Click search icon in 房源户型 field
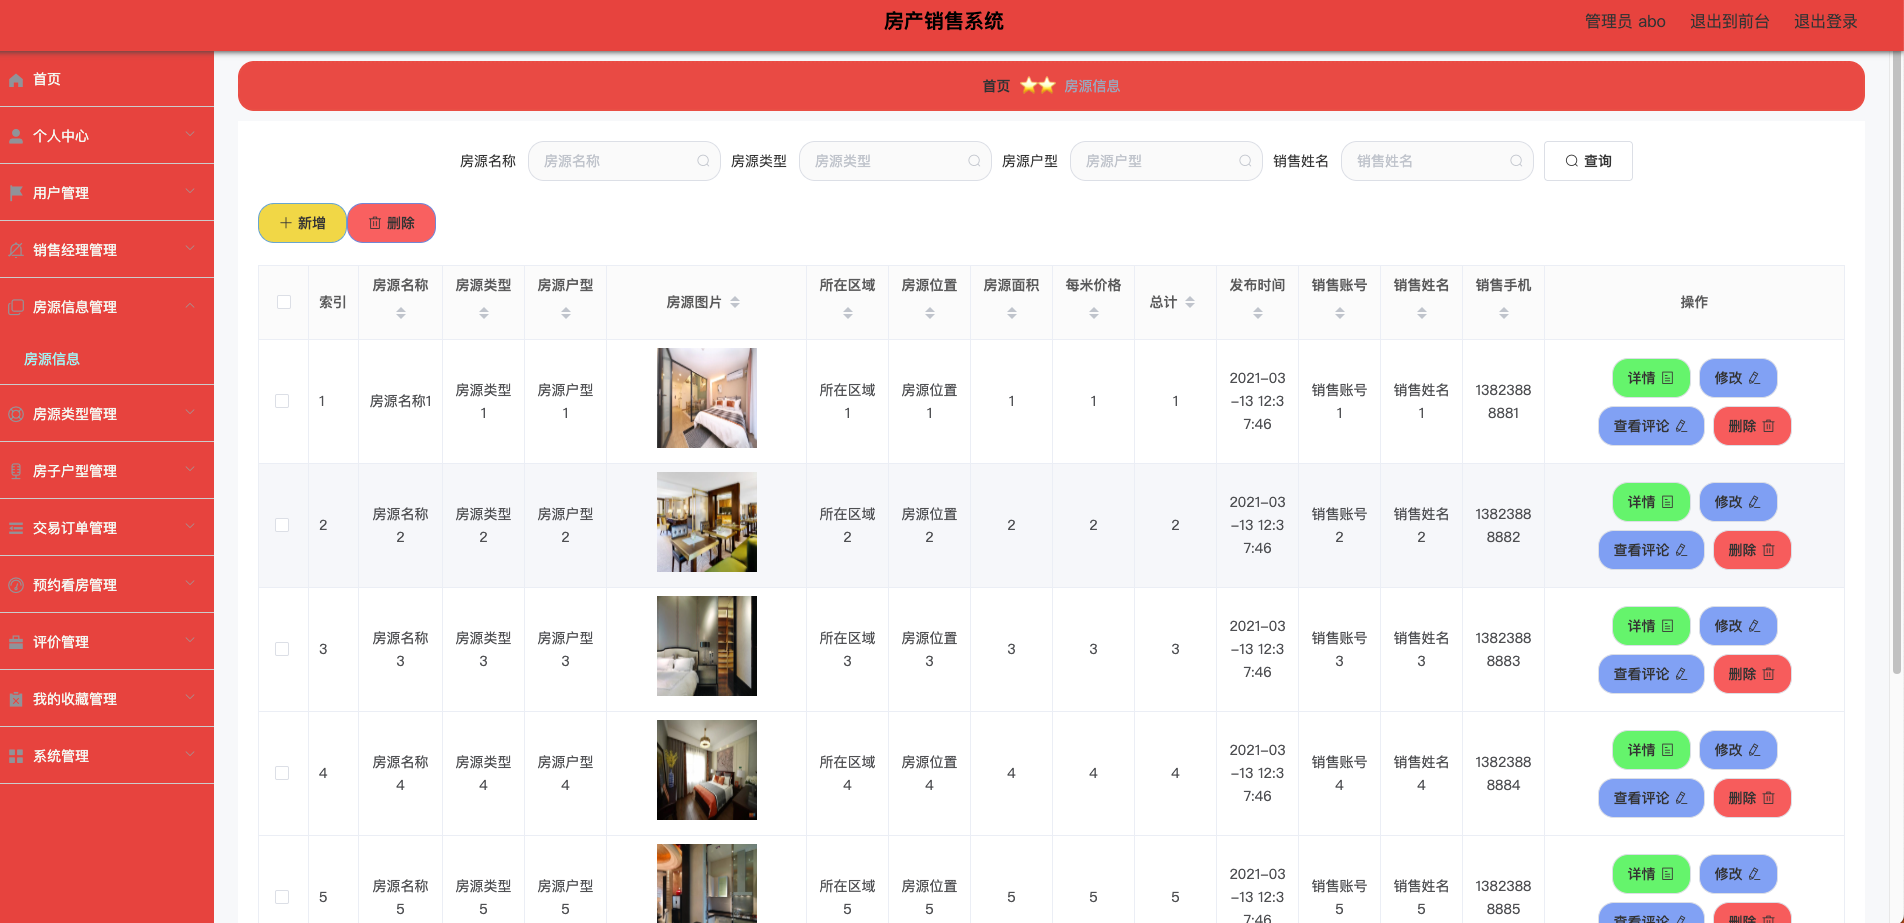Screen dimensions: 1904x923 (1245, 161)
